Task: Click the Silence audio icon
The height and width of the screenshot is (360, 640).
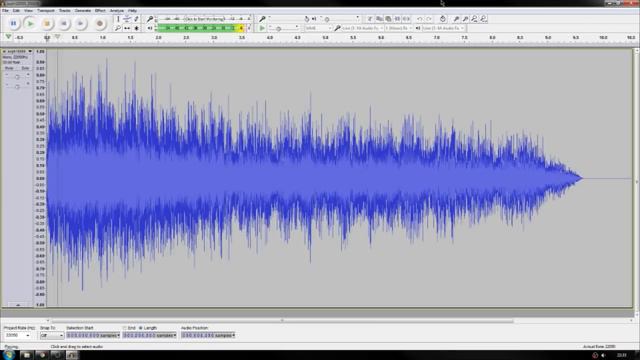Action: (406, 19)
